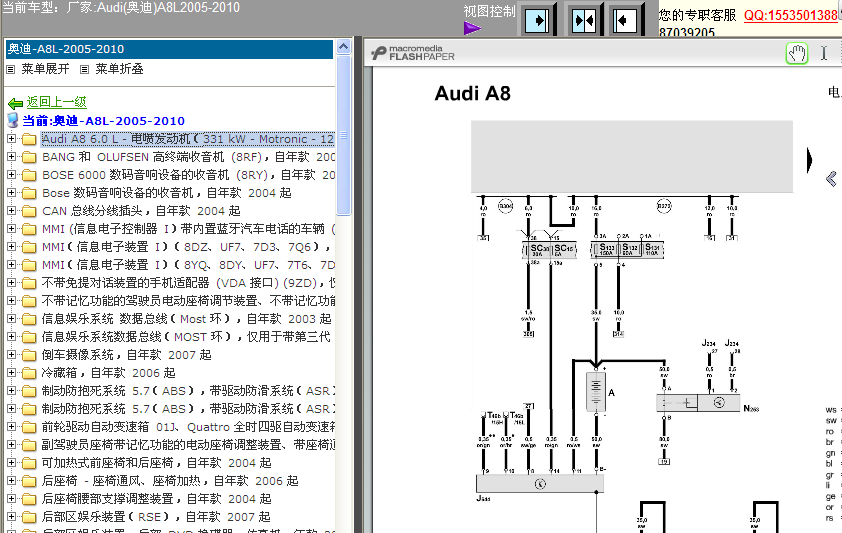Click the split-view center control icon
This screenshot has width=842, height=533.
click(583, 20)
